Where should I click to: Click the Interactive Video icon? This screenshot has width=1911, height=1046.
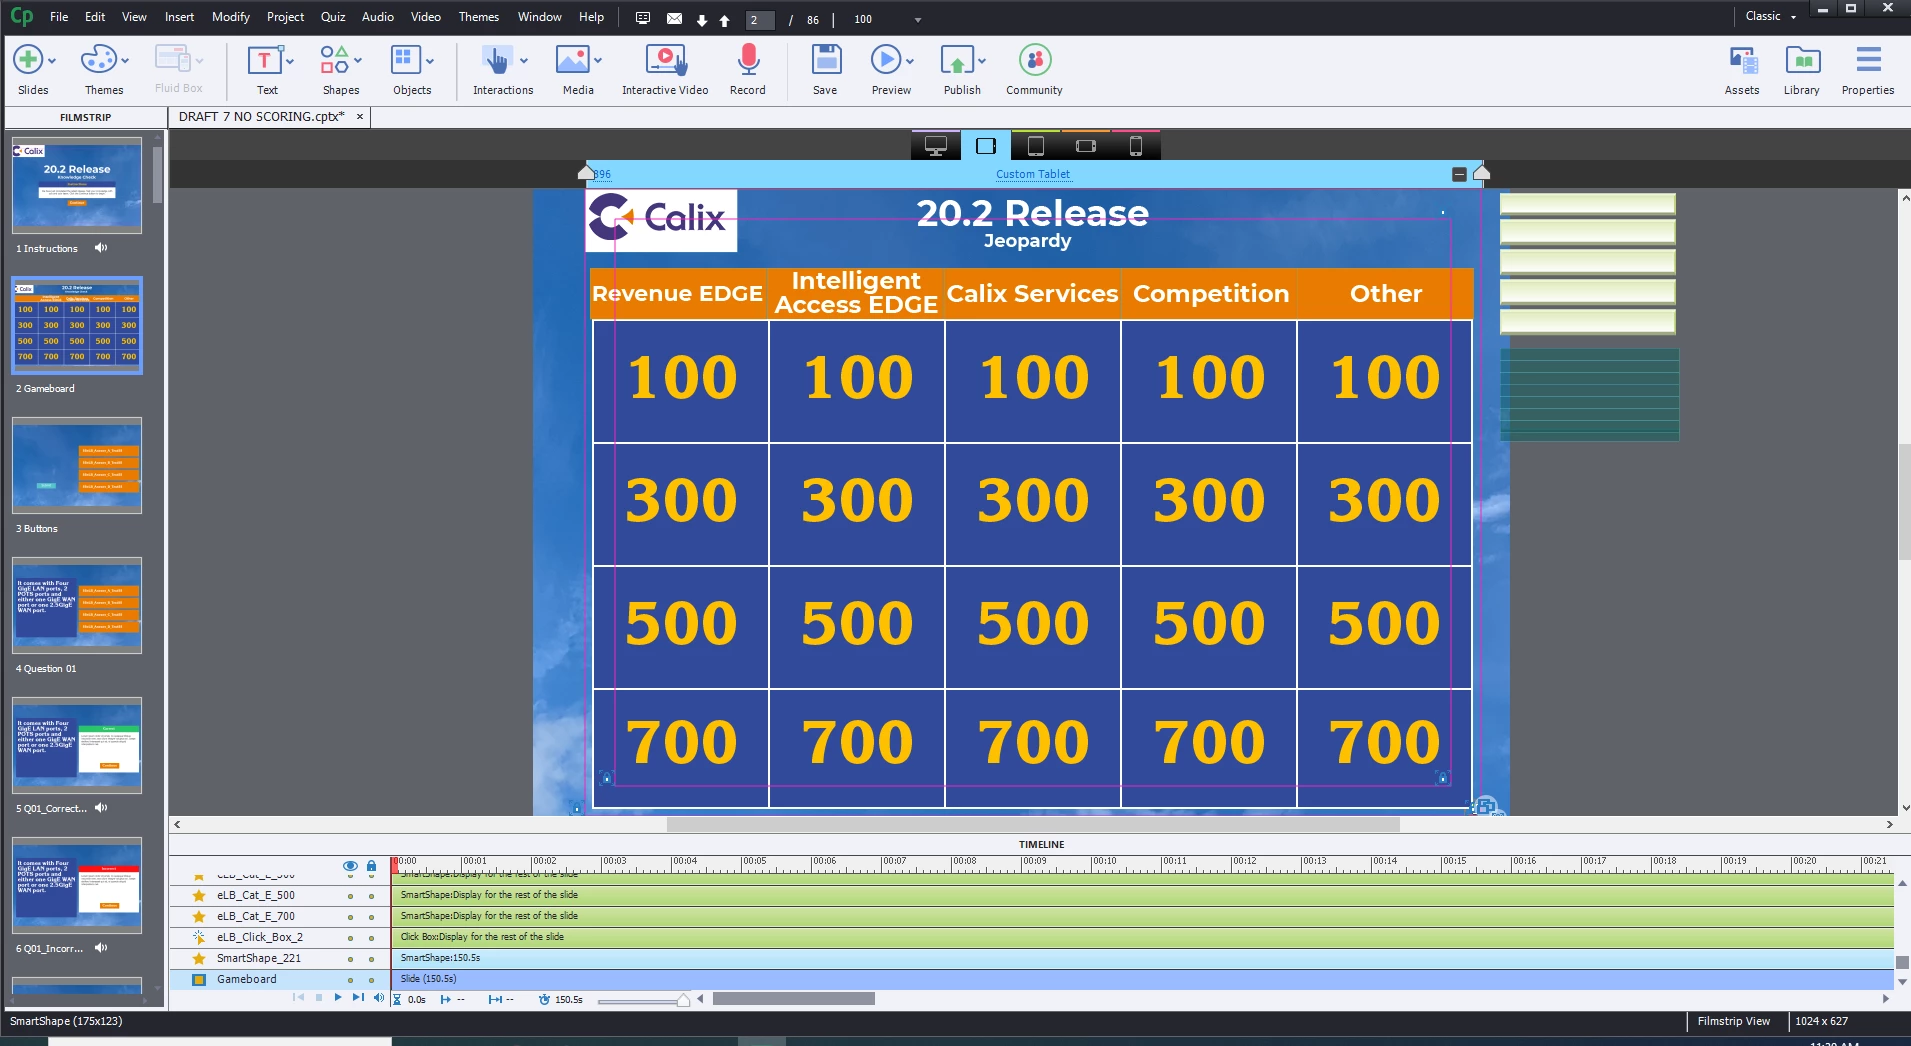pos(665,60)
